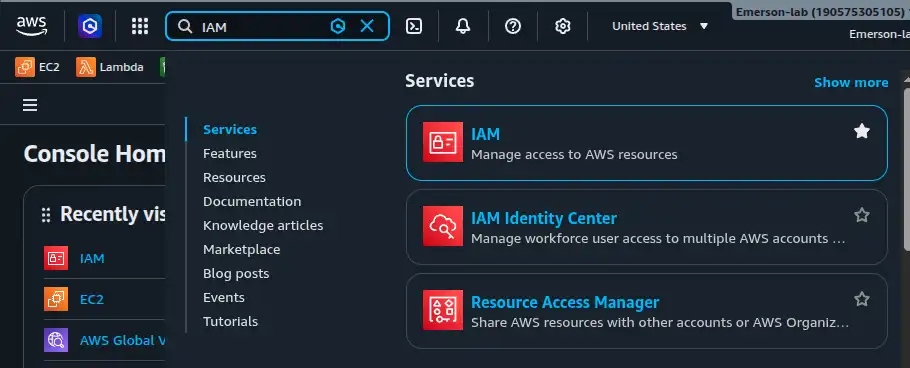Open EC2 in Recently visited list
Screen dimensions: 910x368
tap(92, 300)
